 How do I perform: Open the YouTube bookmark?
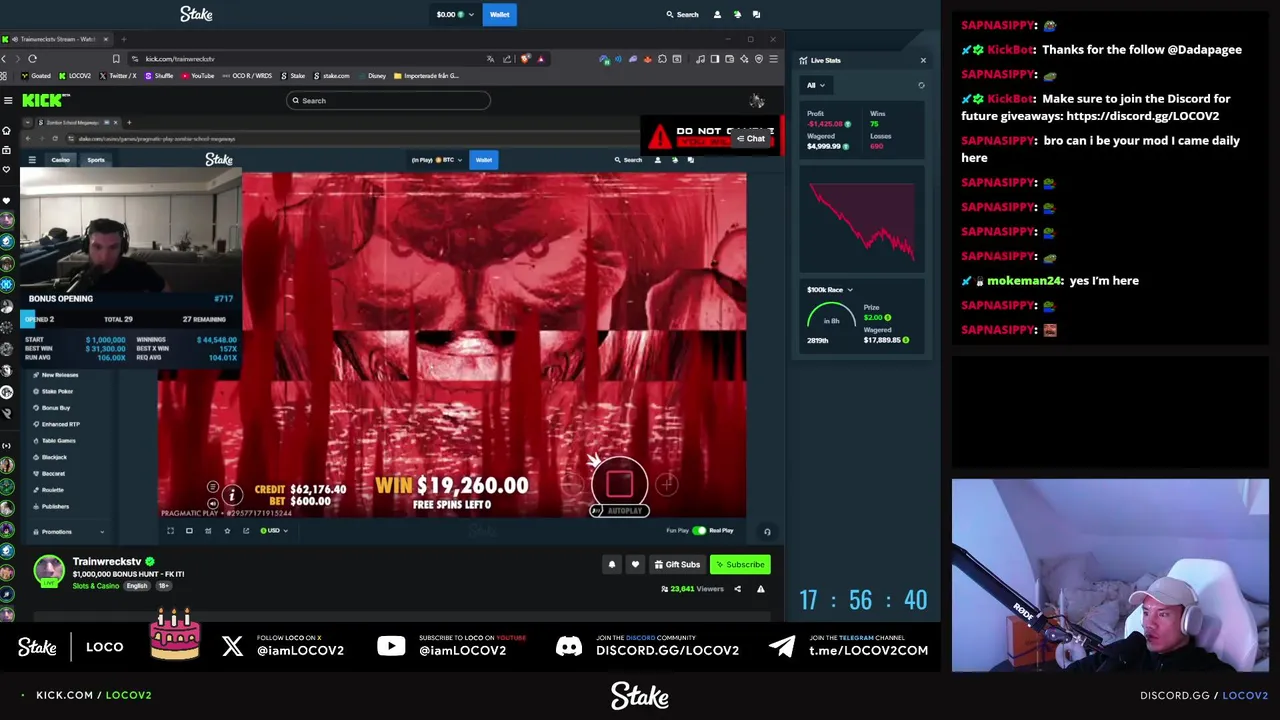coord(198,76)
